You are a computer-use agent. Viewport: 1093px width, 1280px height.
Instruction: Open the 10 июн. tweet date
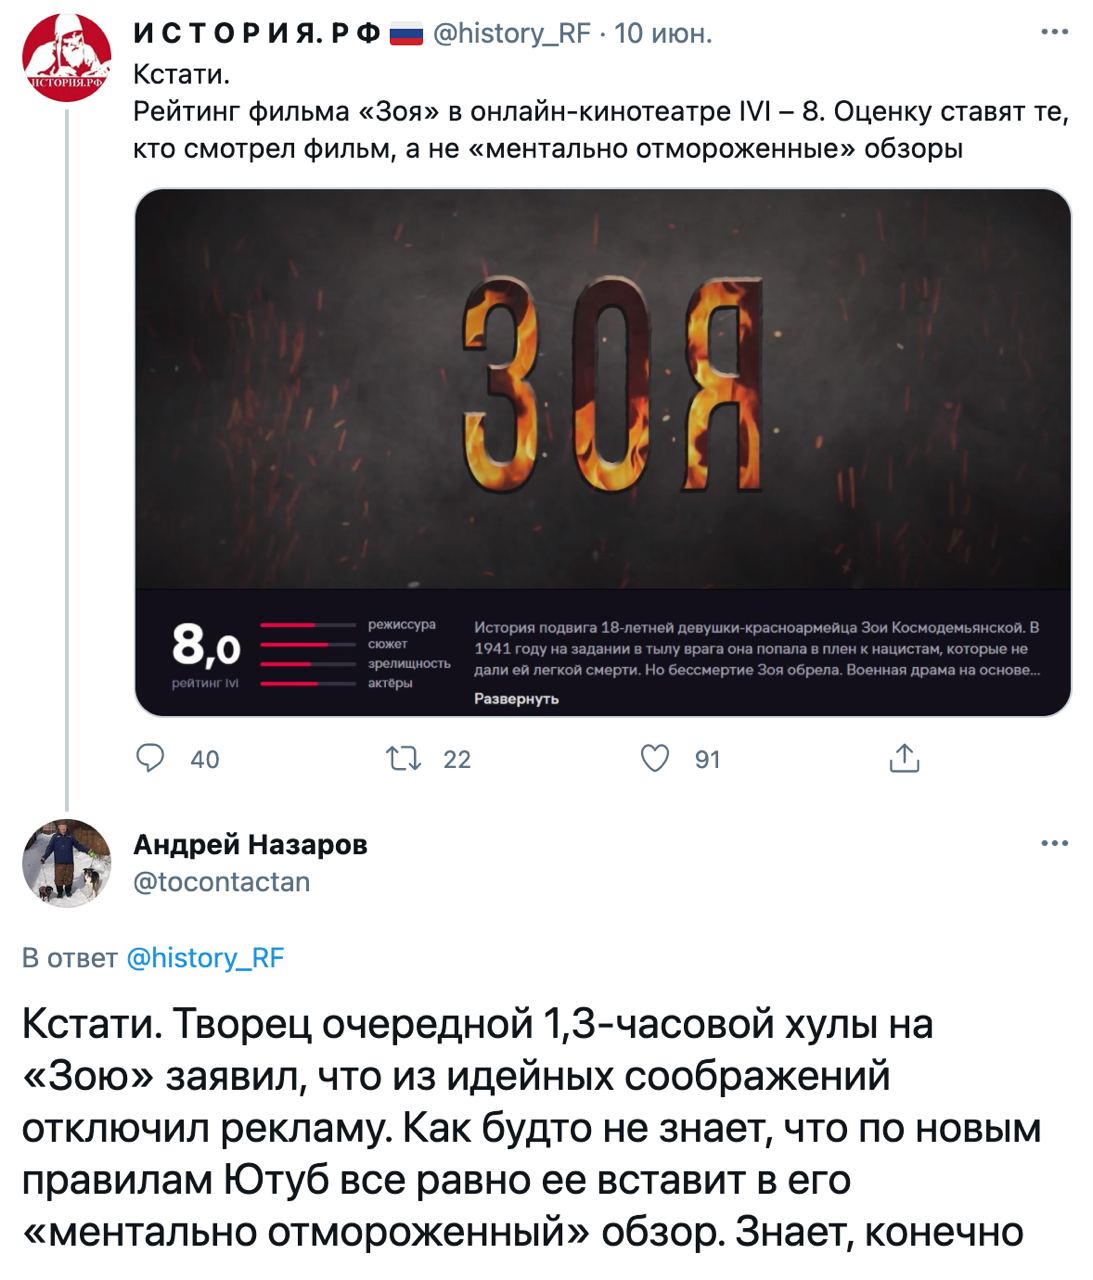(663, 34)
